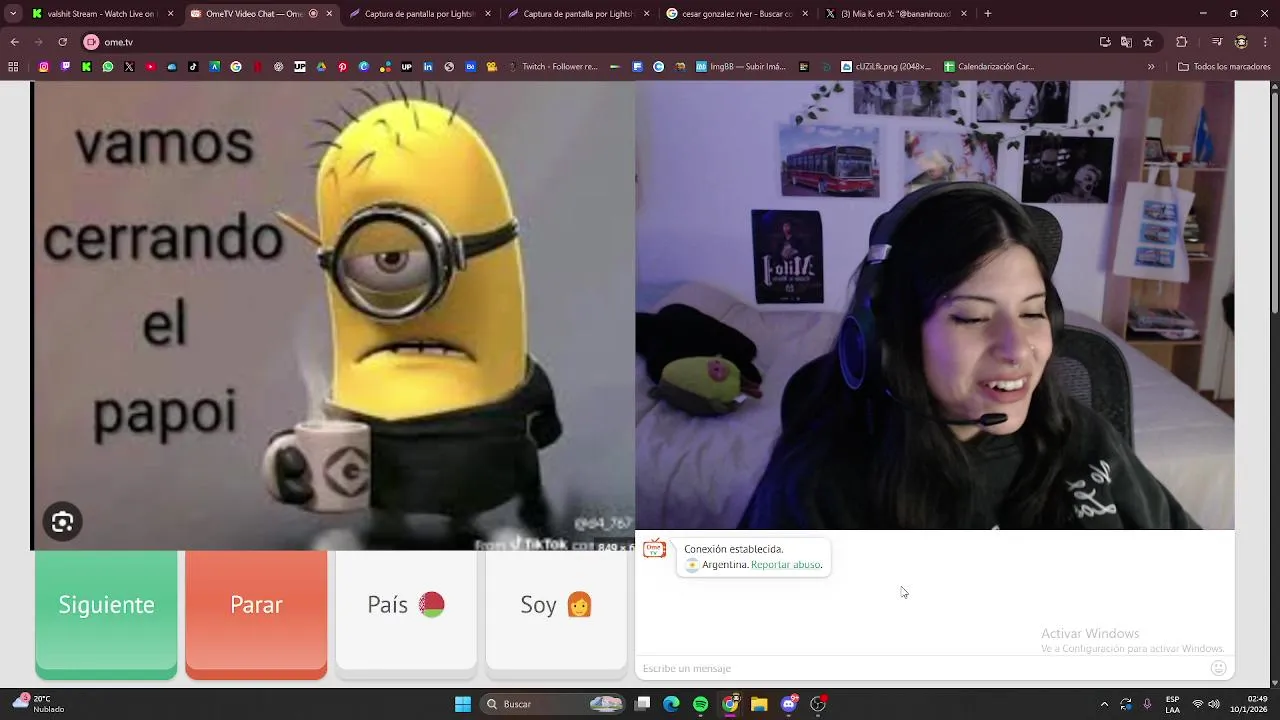
Task: Open the X bookmark icon in bookmarks bar
Action: click(x=129, y=67)
